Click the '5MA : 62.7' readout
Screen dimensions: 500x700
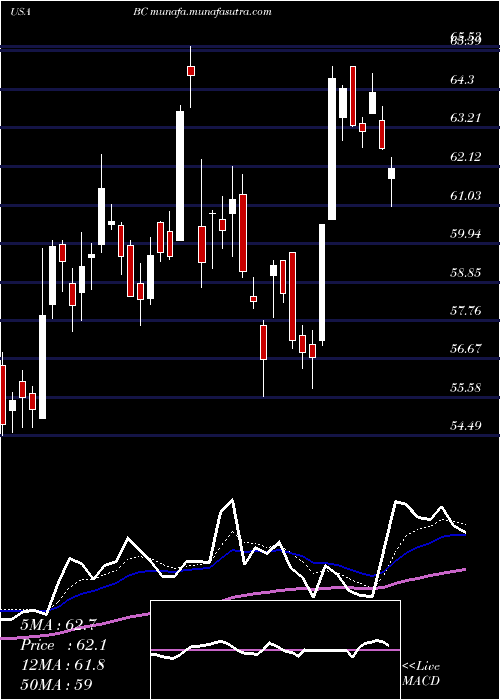click(x=56, y=626)
